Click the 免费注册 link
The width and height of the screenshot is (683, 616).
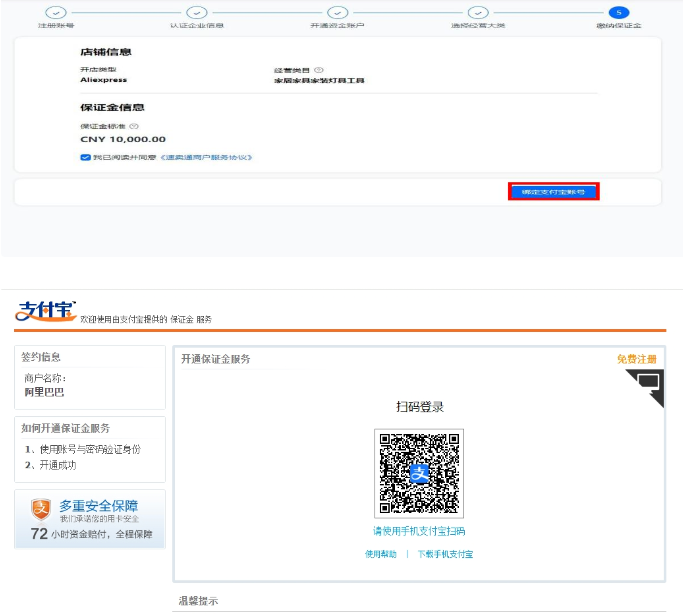(x=636, y=359)
